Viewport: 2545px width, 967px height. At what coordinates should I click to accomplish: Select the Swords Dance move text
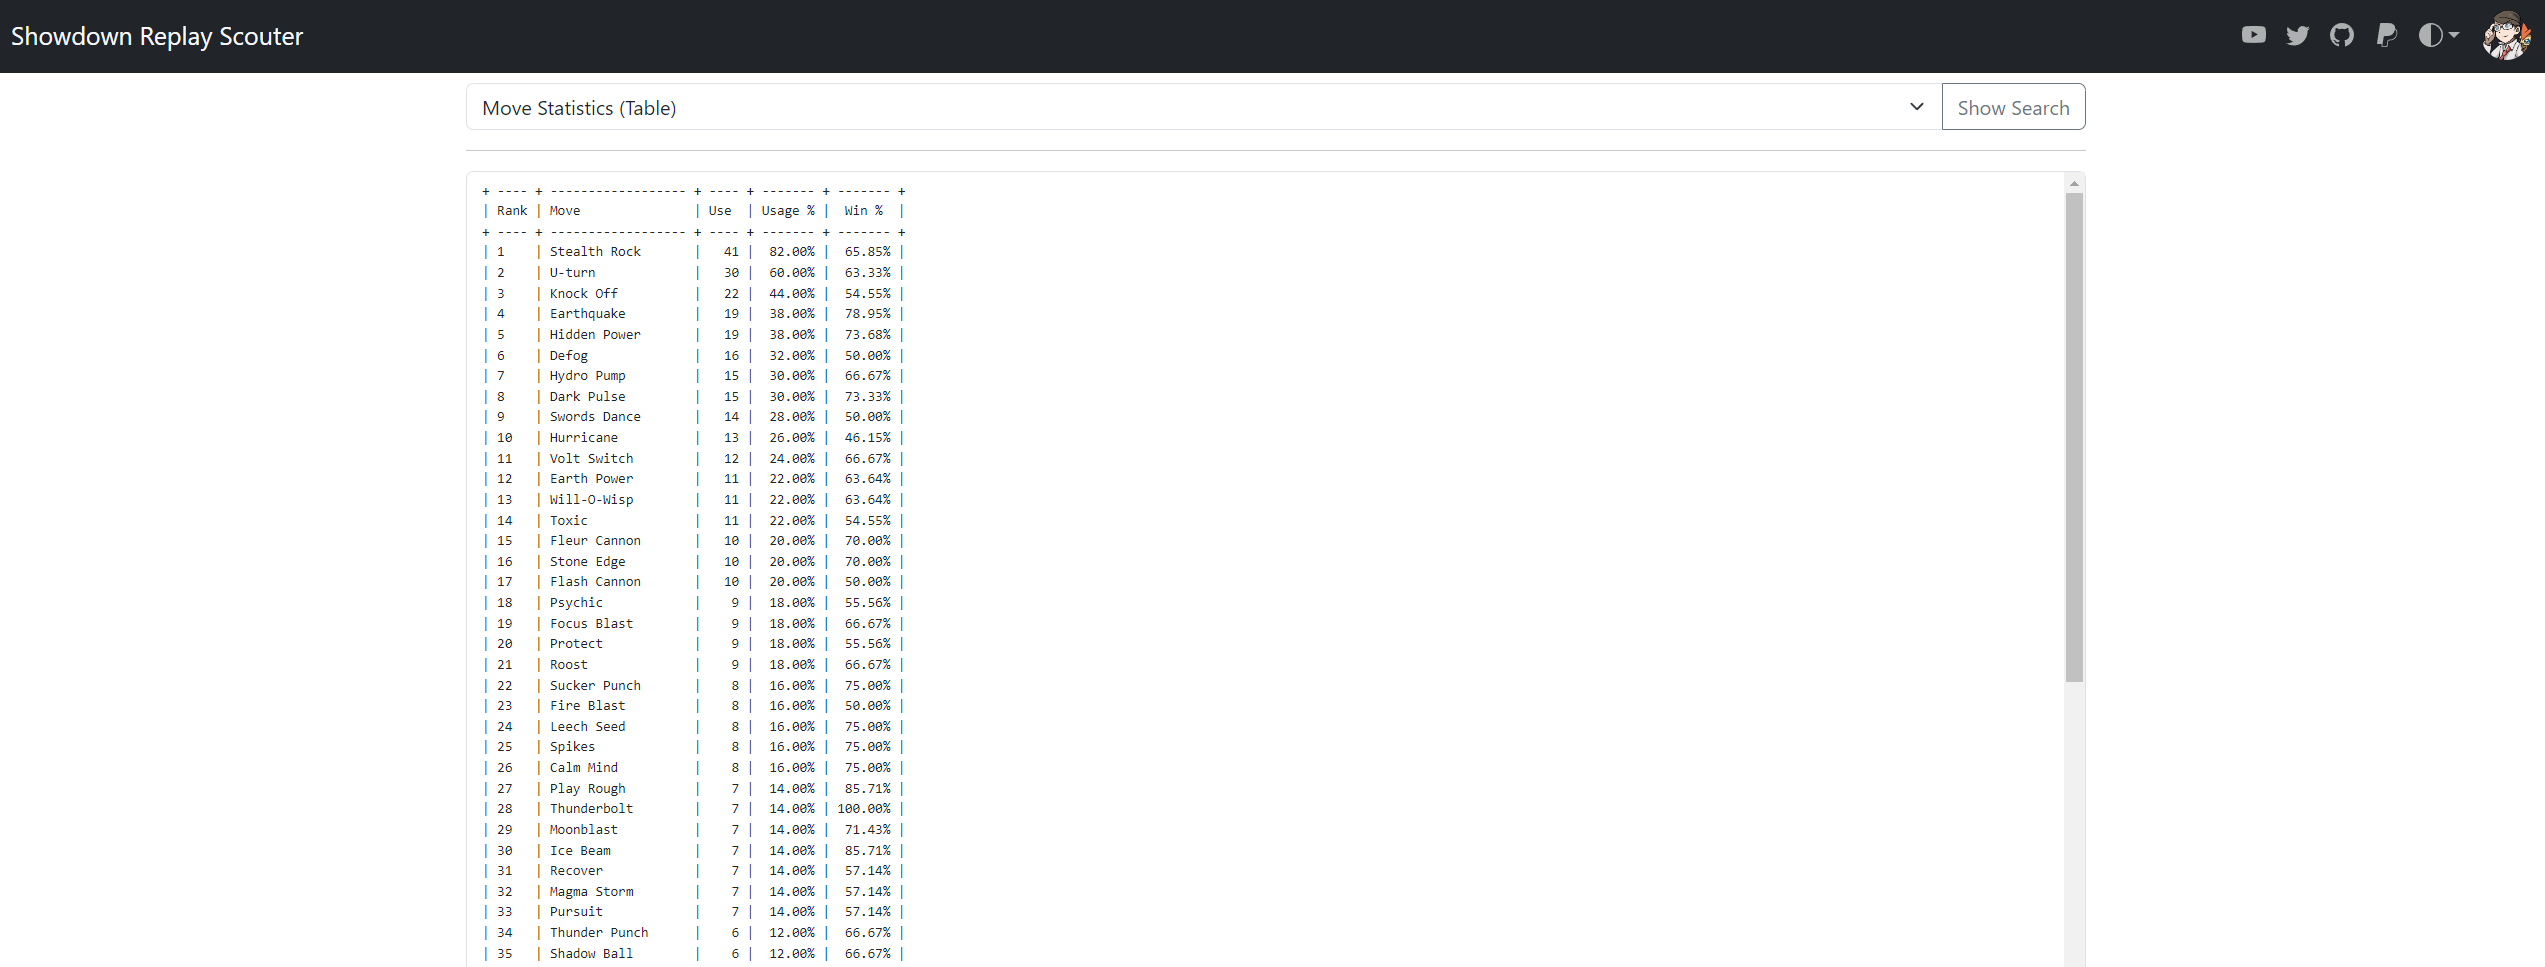click(x=595, y=417)
